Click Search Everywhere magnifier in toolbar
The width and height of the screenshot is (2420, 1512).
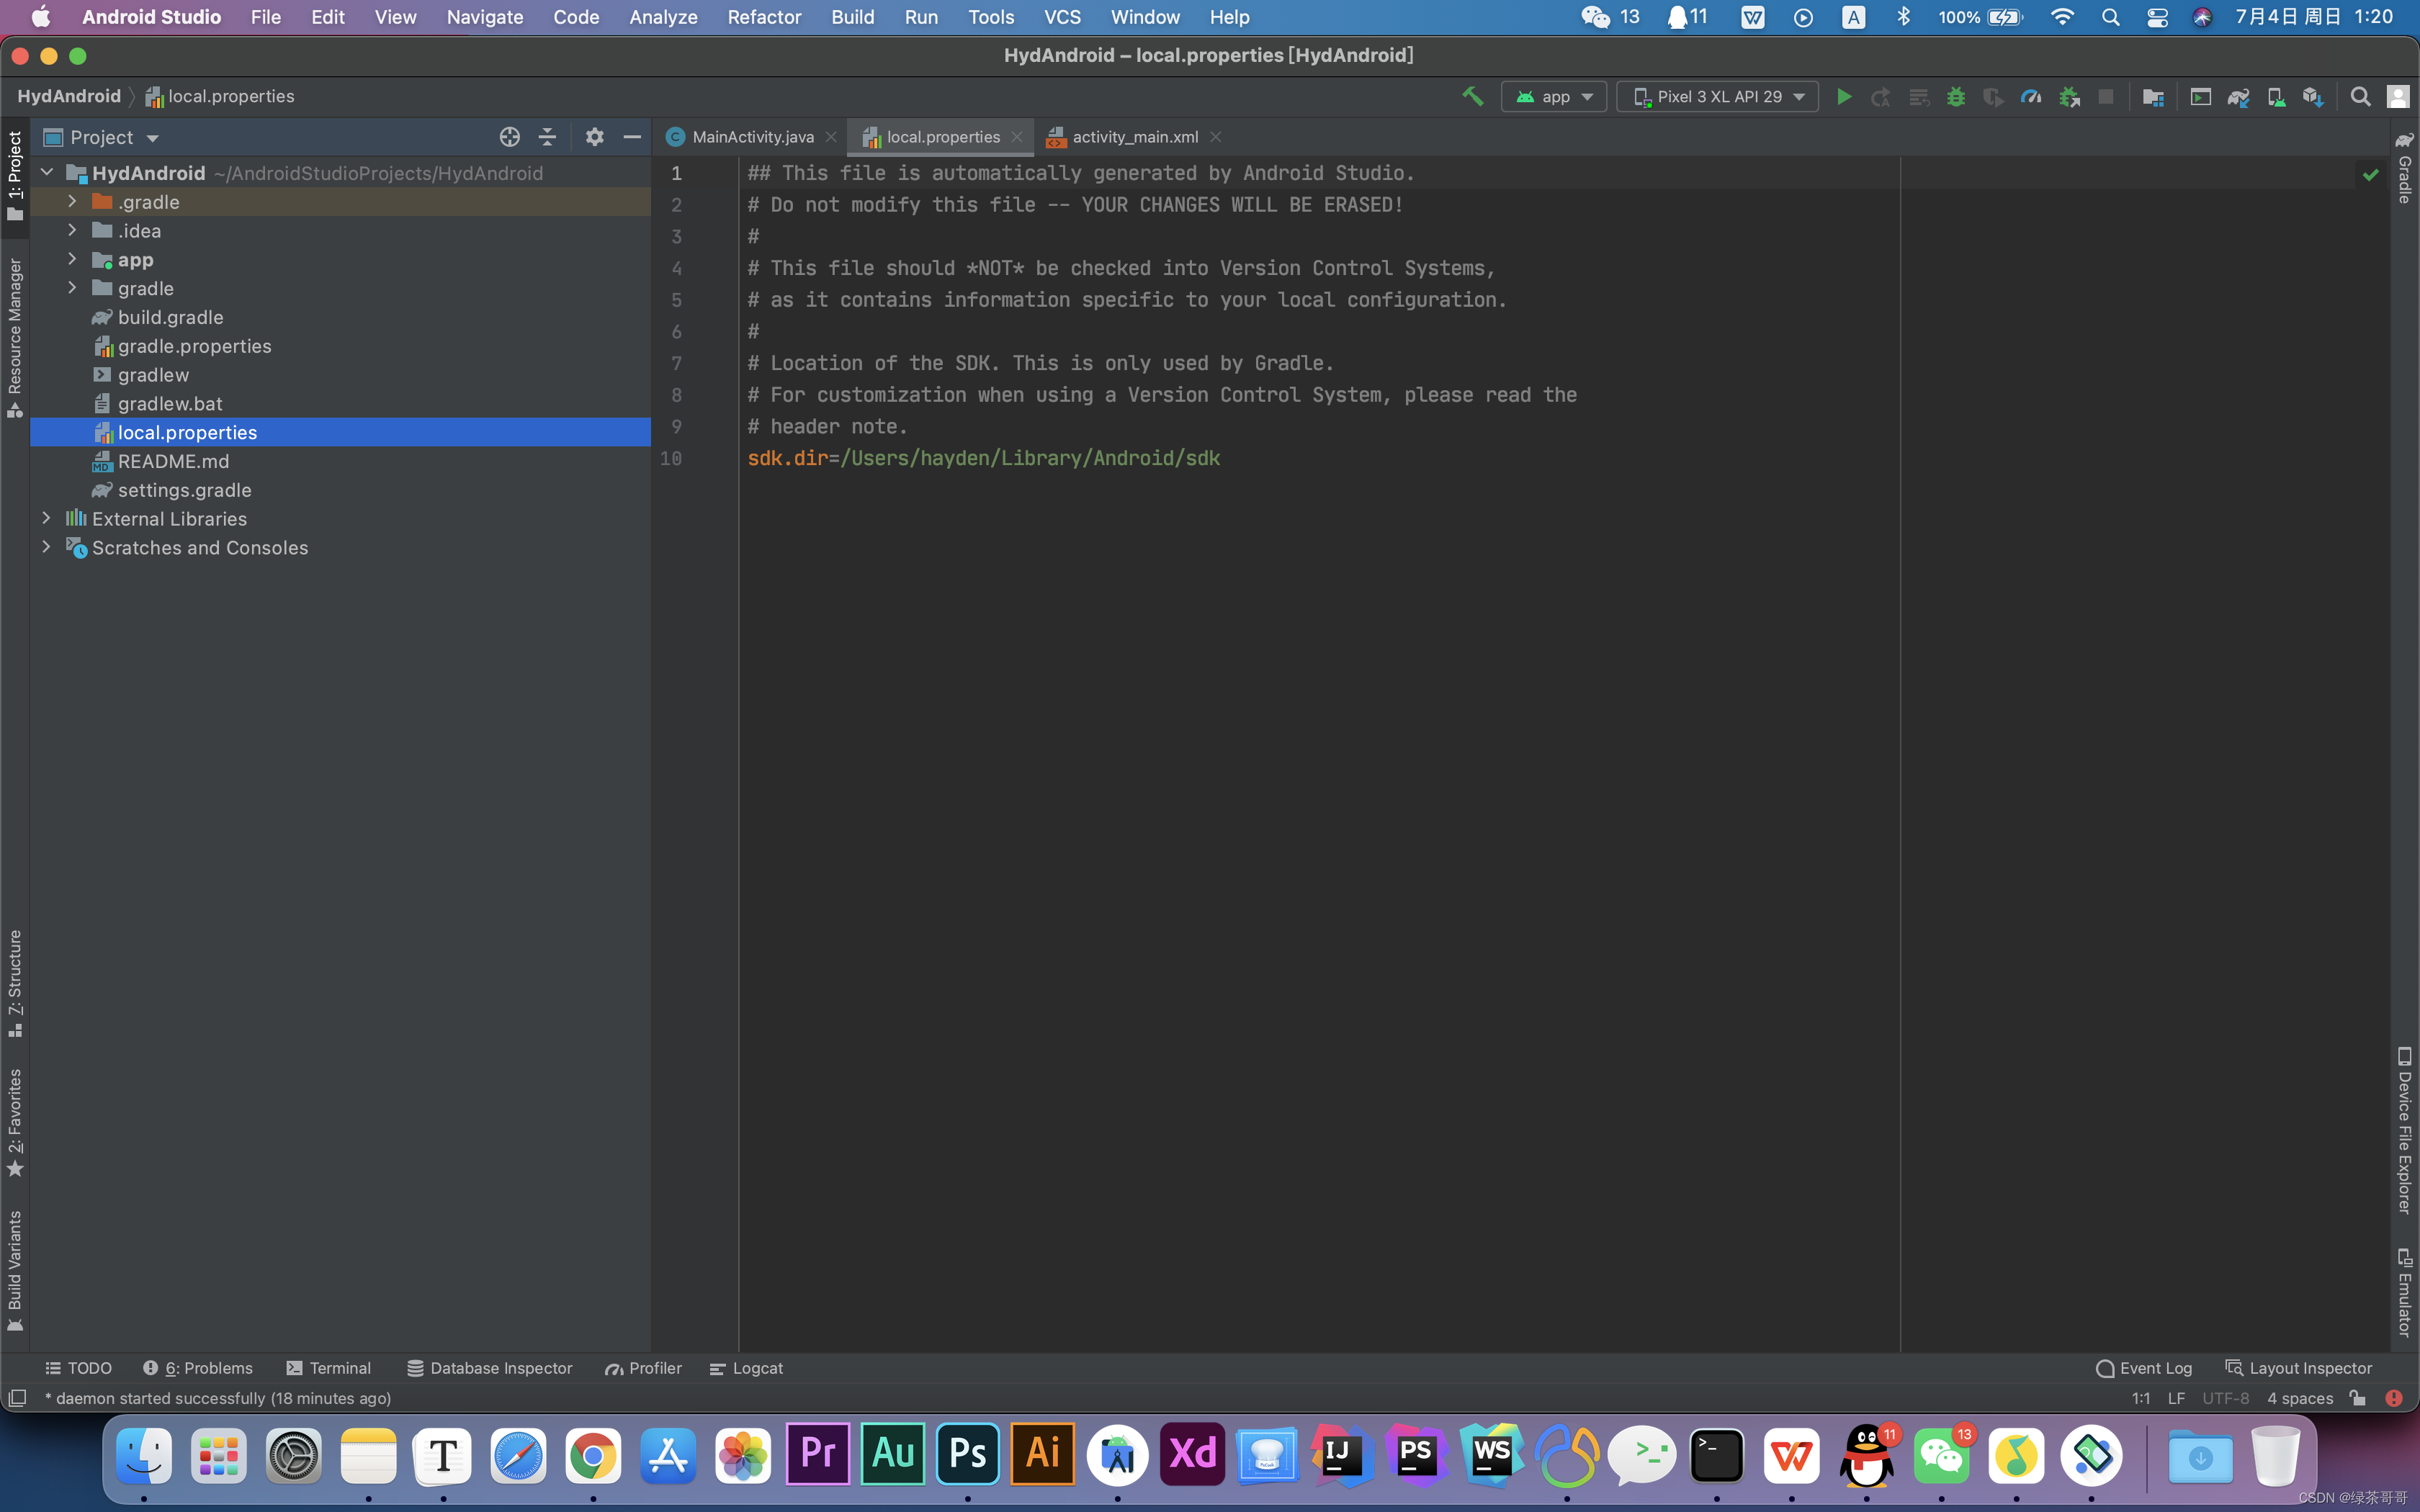2360,96
